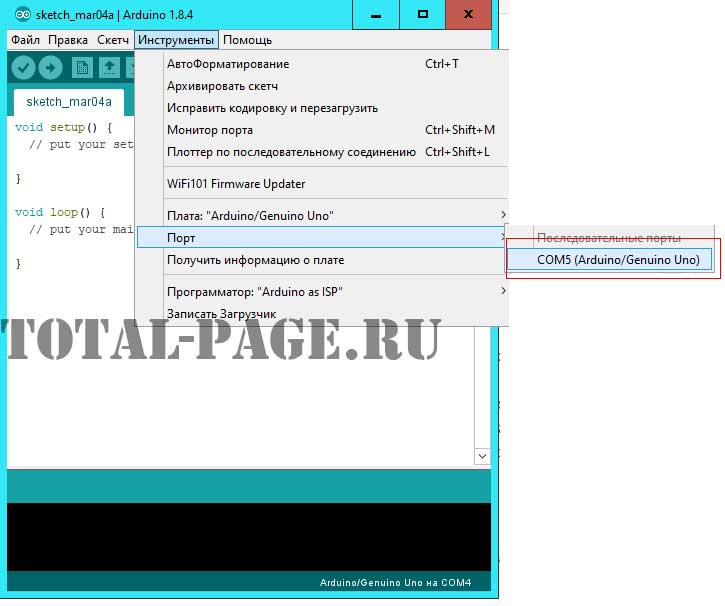Viewport: 725px width, 606px height.
Task: Maximize the Arduino window
Action: (x=423, y=15)
